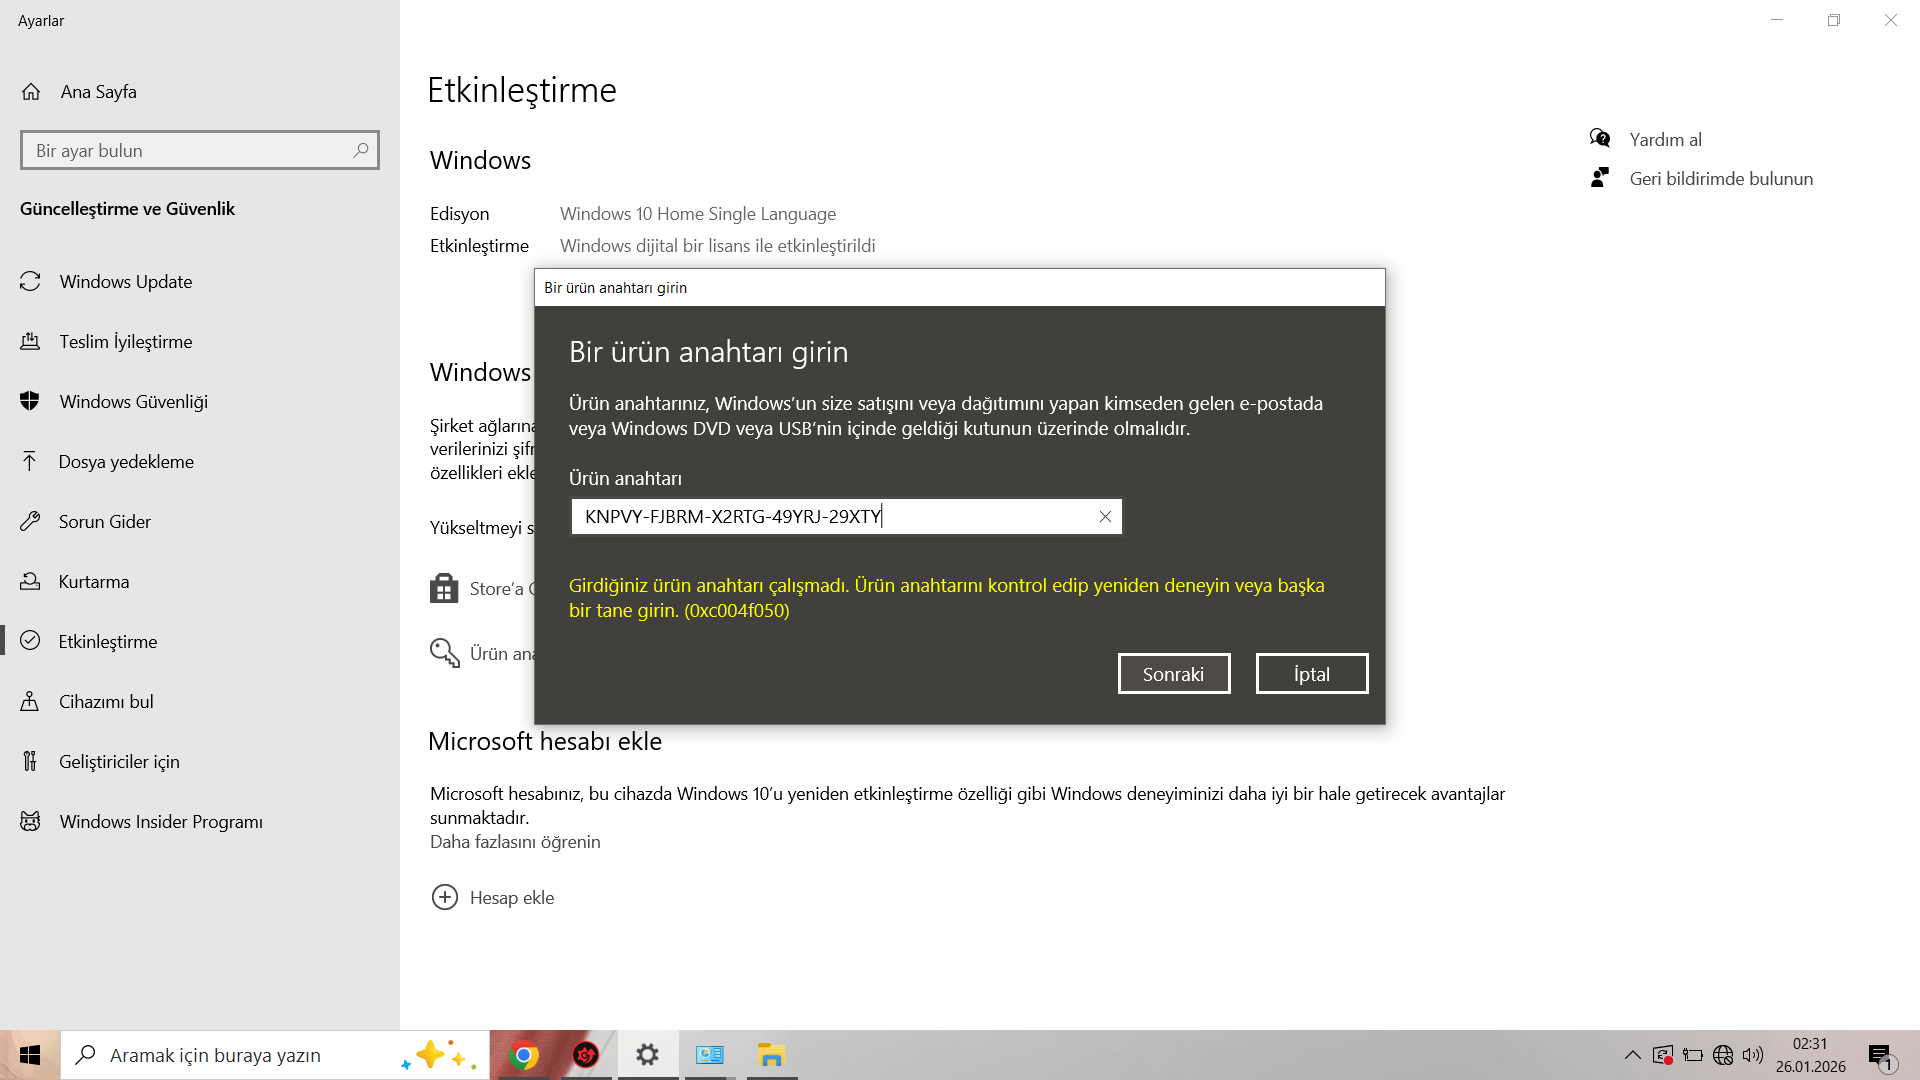The height and width of the screenshot is (1080, 1920).
Task: Click the Microsoft hesabı ekle heading
Action: click(545, 741)
